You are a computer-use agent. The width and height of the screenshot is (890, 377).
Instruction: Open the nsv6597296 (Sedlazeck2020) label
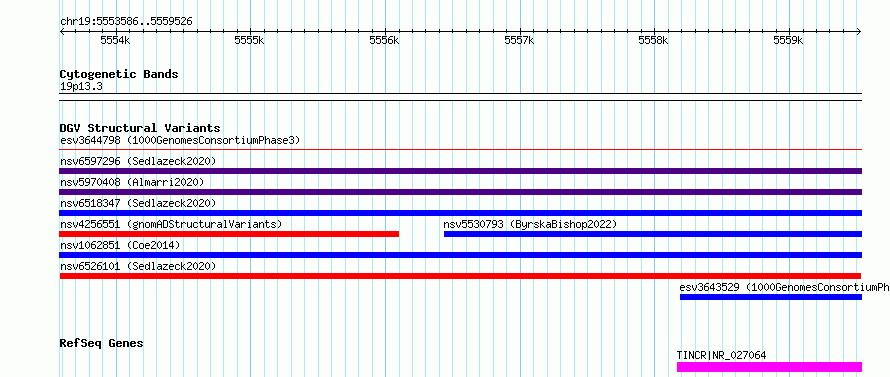point(138,161)
